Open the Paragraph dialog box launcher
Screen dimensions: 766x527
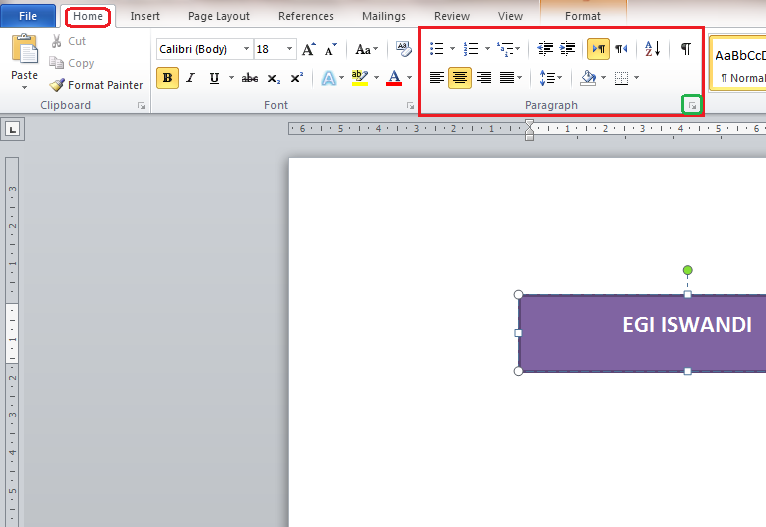click(692, 105)
